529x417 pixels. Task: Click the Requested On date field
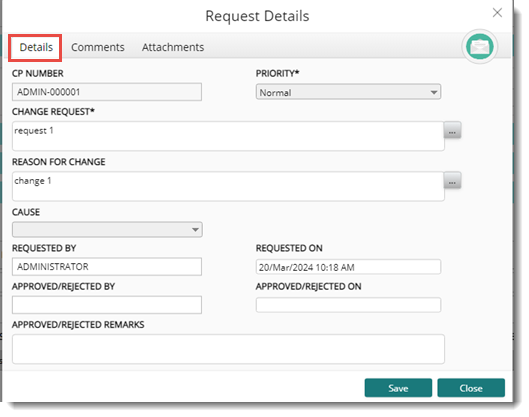coord(348,267)
